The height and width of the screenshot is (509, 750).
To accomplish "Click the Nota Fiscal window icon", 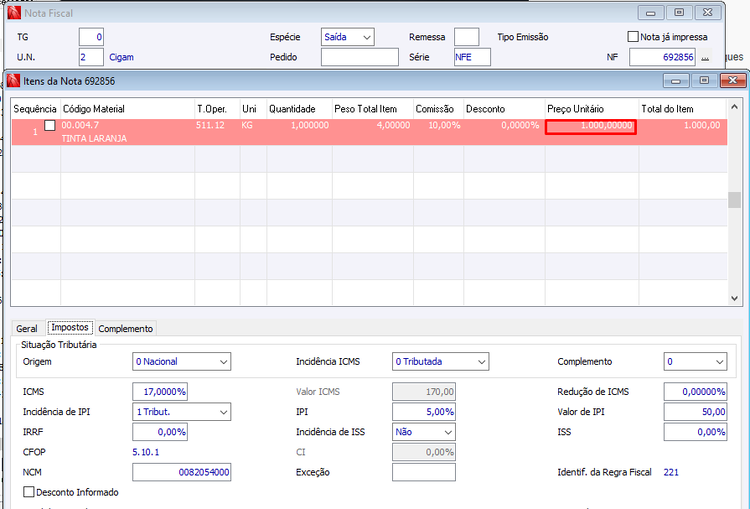I will [14, 13].
